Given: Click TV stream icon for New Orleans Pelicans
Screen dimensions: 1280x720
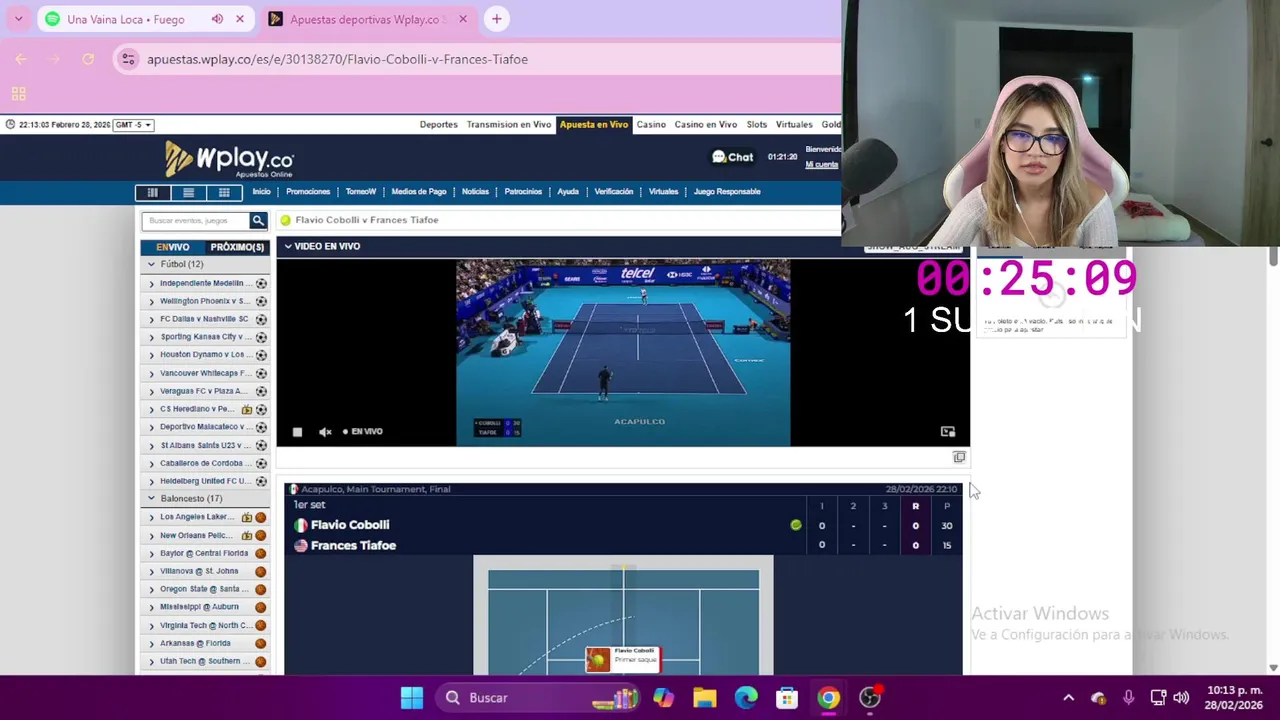Looking at the screenshot, I should (x=246, y=535).
